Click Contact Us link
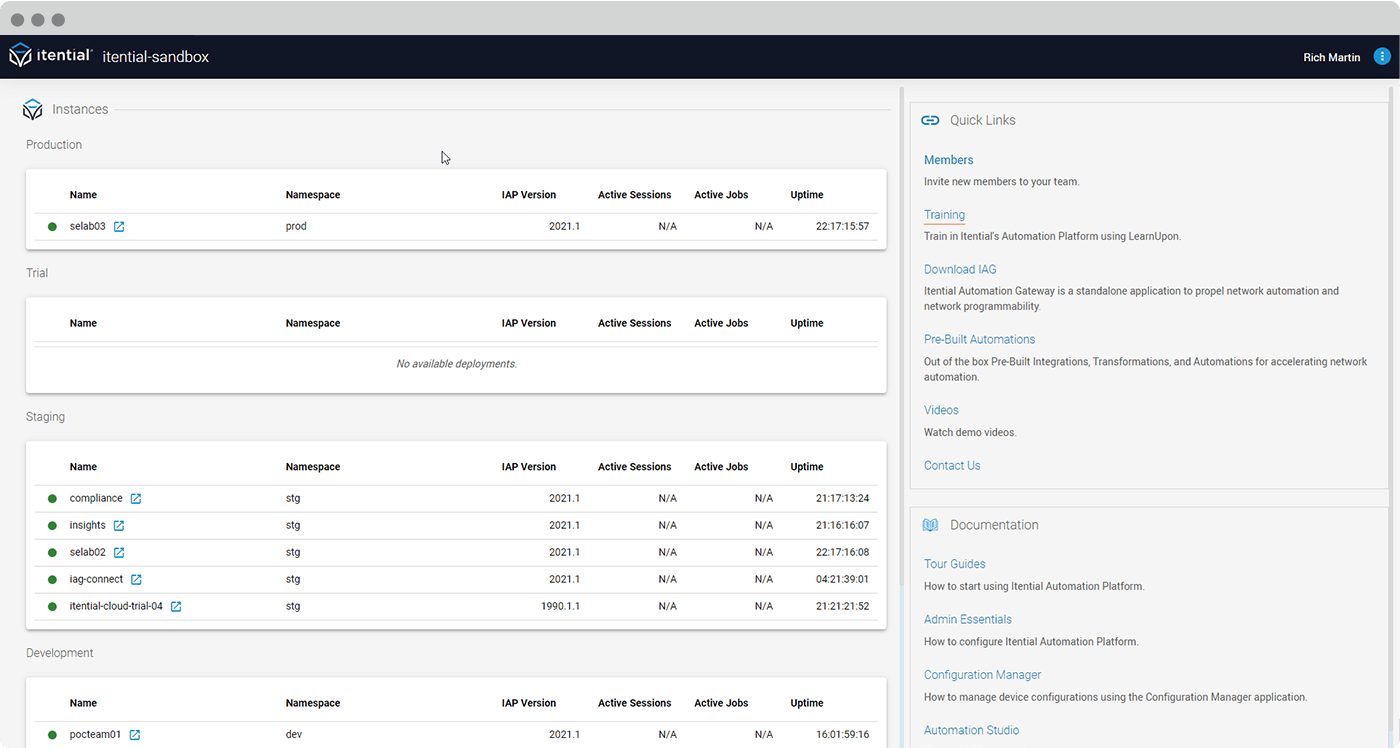This screenshot has height=748, width=1400. (x=952, y=466)
